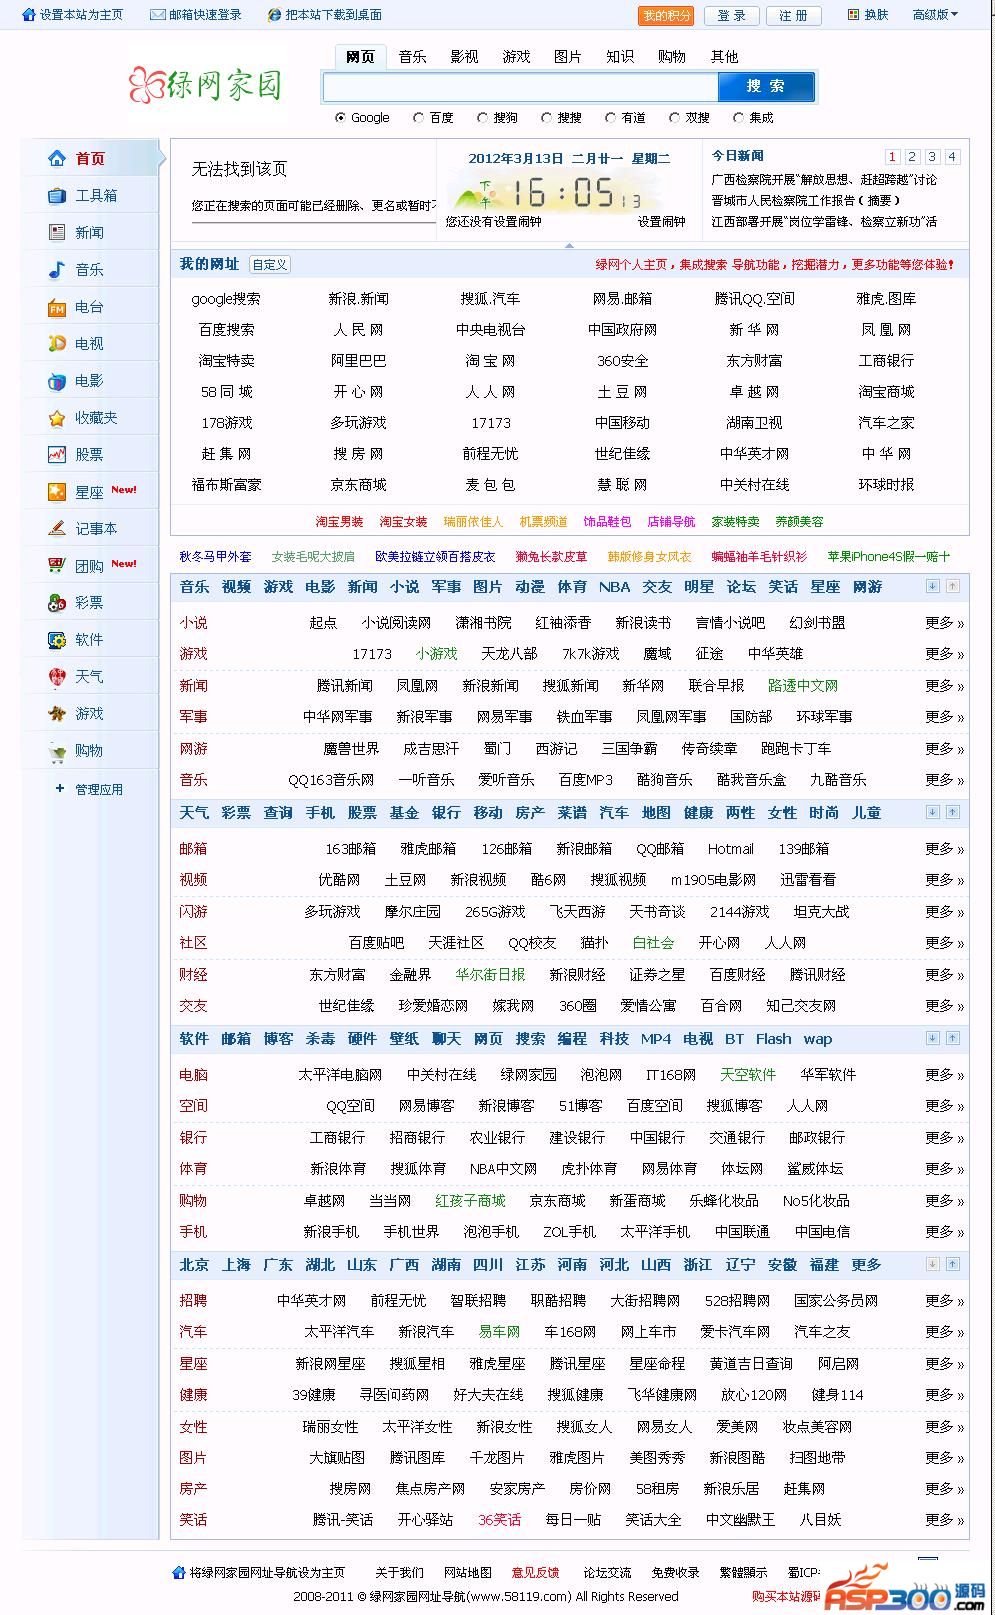Focus the main search input box
Viewport: 995px width, 1615px height.
coord(520,87)
